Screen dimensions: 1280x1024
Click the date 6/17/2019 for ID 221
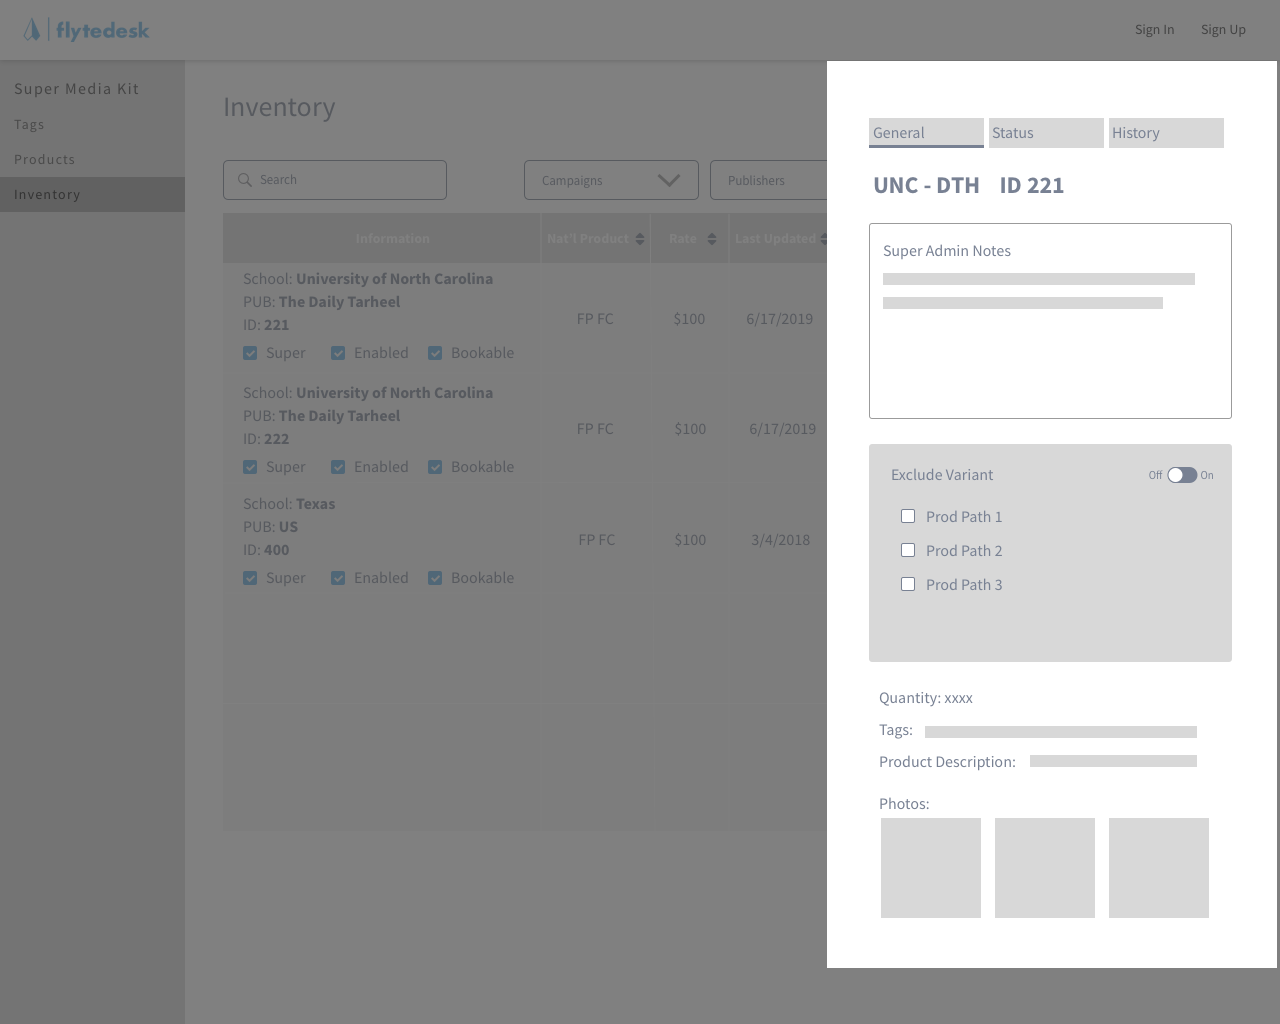pyautogui.click(x=779, y=319)
